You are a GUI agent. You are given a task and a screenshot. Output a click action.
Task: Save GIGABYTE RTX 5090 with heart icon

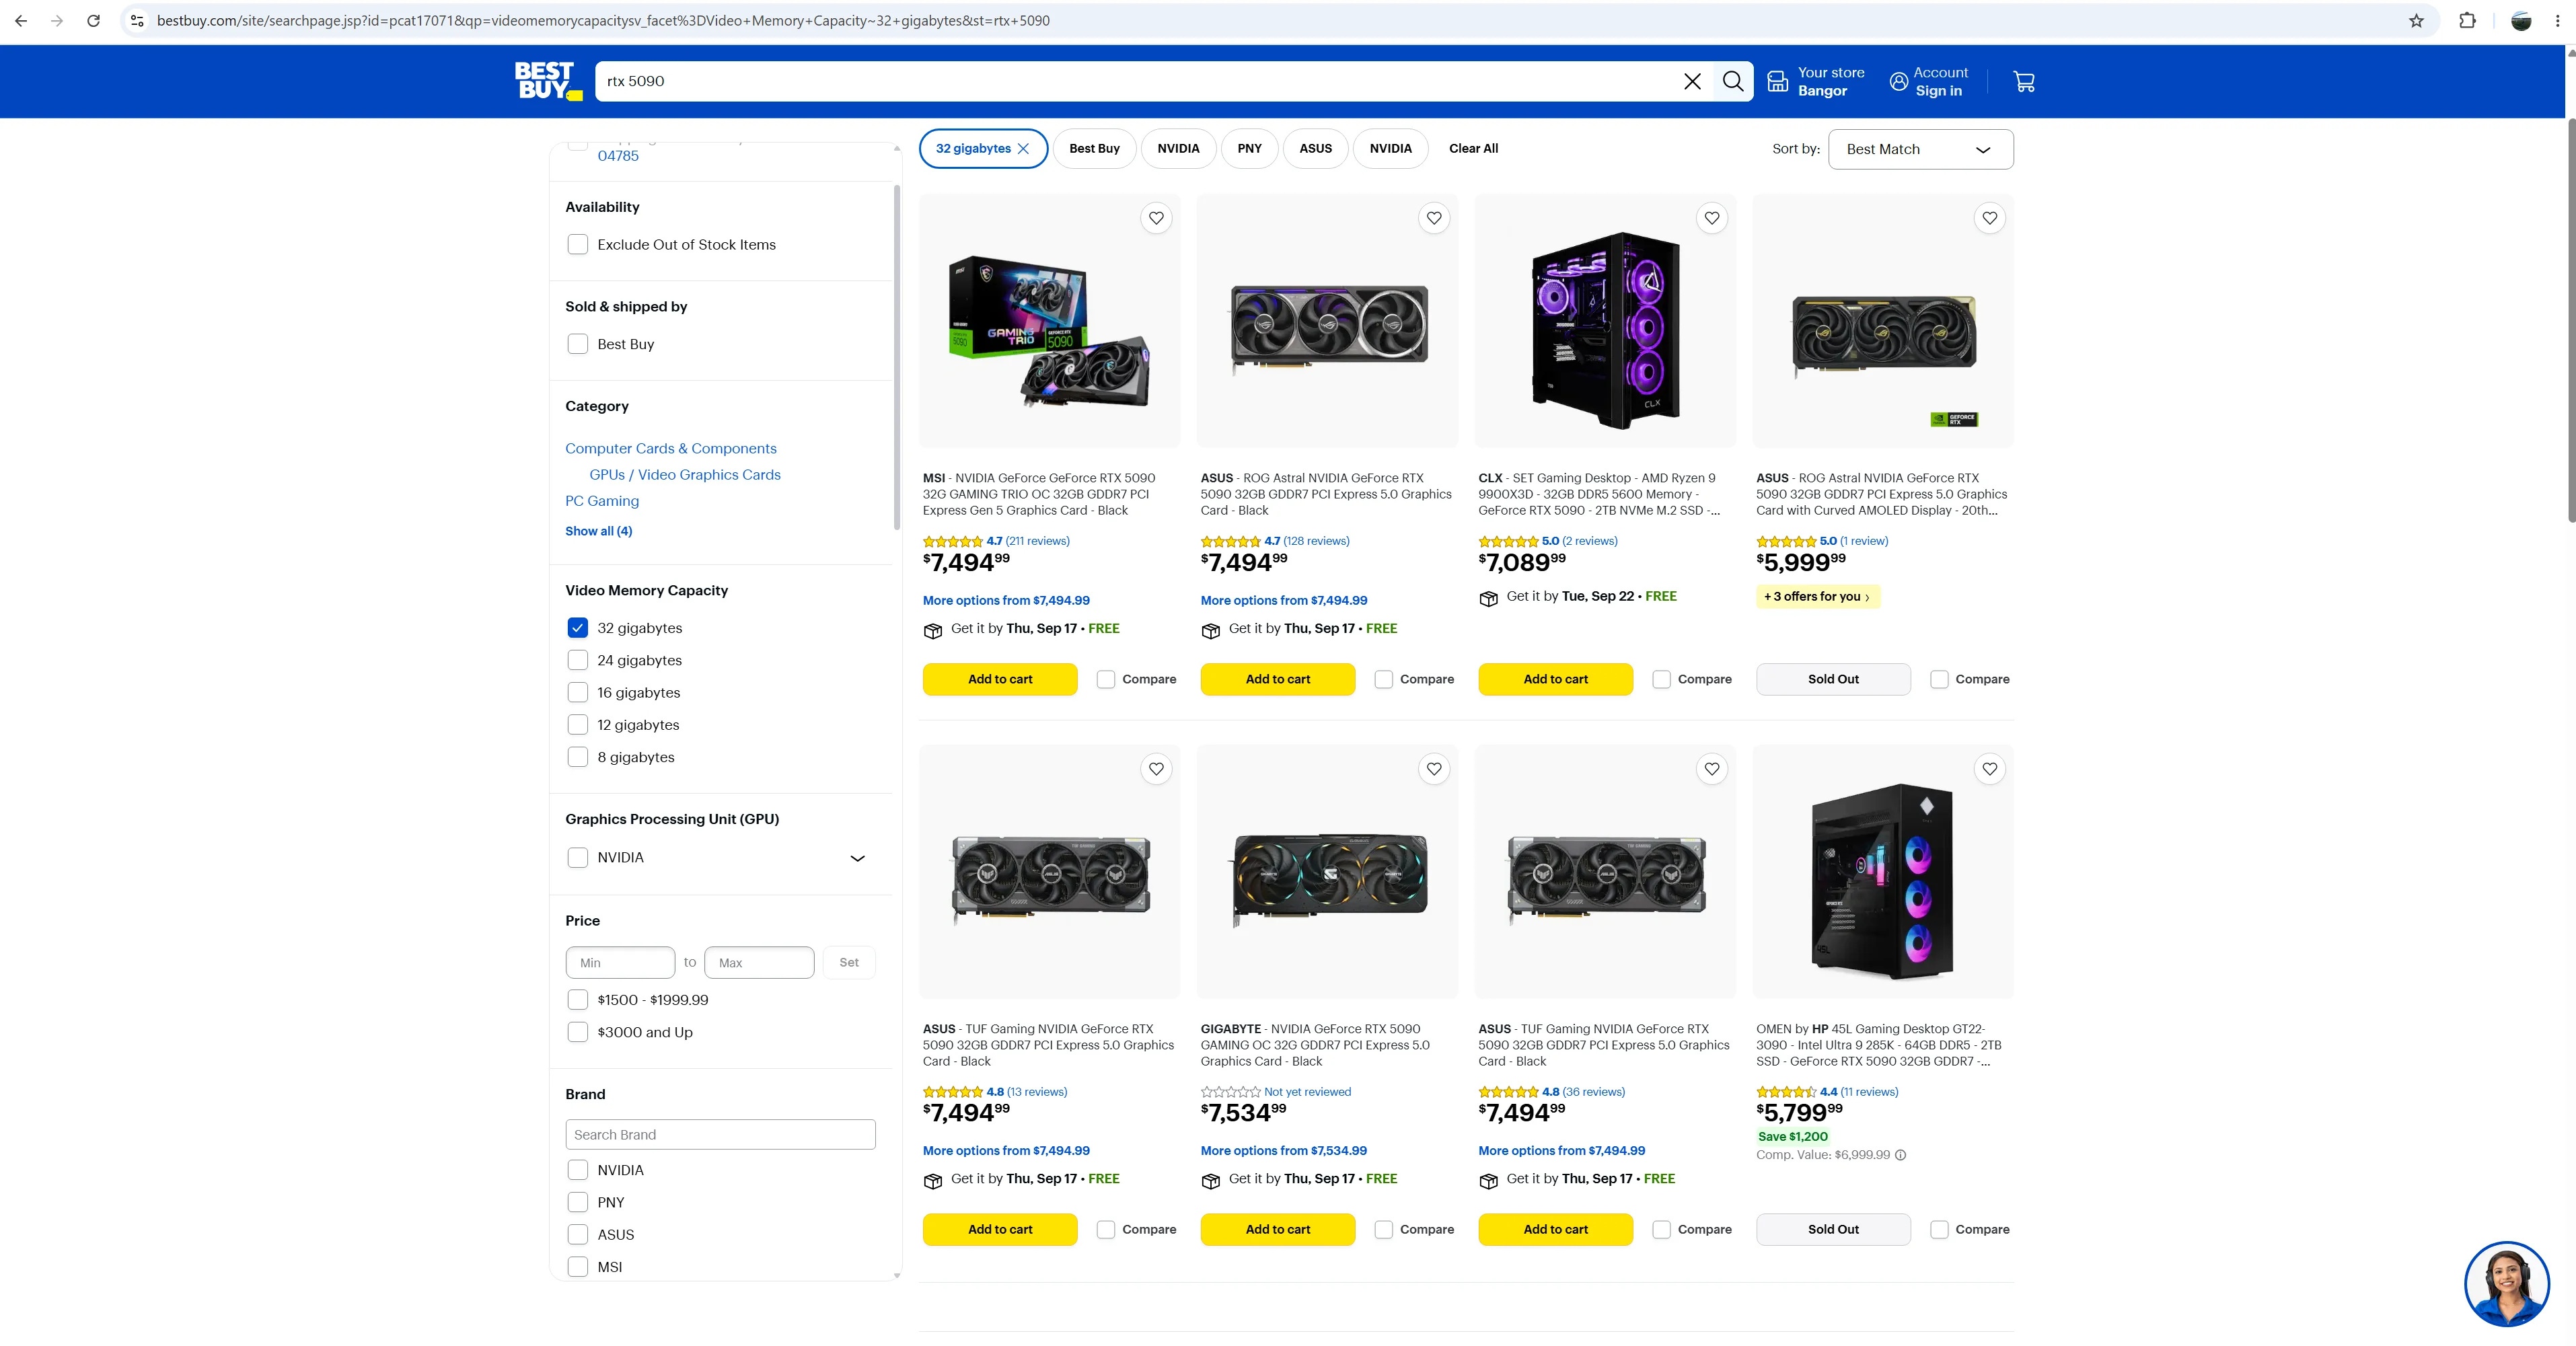pyautogui.click(x=1434, y=769)
